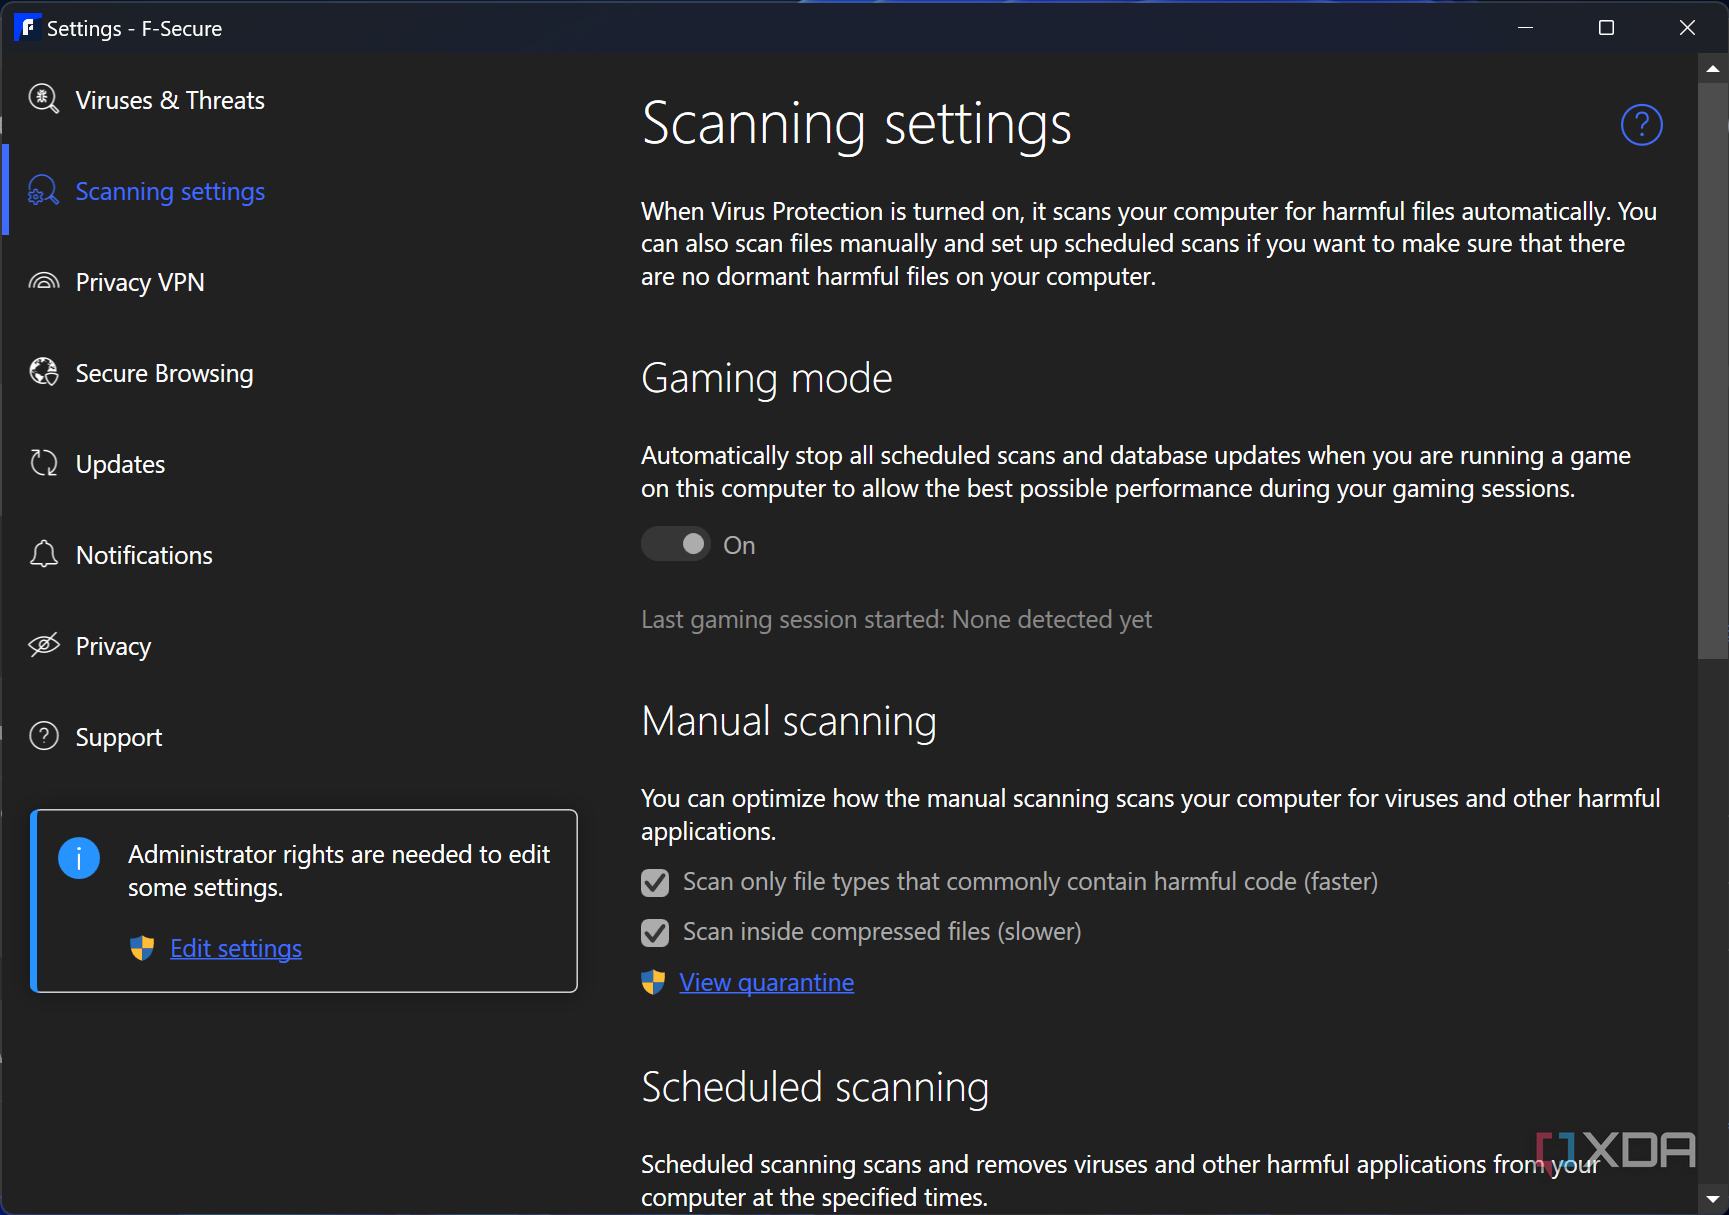This screenshot has width=1729, height=1215.
Task: Open help via the blue question icon
Action: tap(1641, 125)
